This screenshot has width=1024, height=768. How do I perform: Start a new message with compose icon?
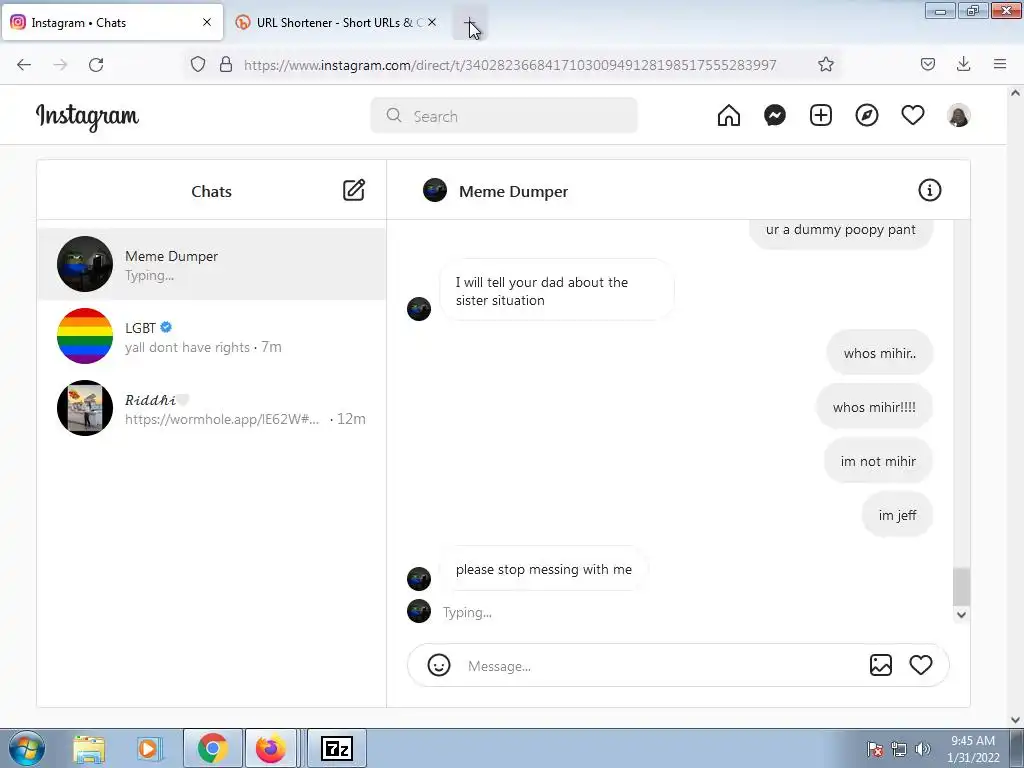tap(354, 190)
